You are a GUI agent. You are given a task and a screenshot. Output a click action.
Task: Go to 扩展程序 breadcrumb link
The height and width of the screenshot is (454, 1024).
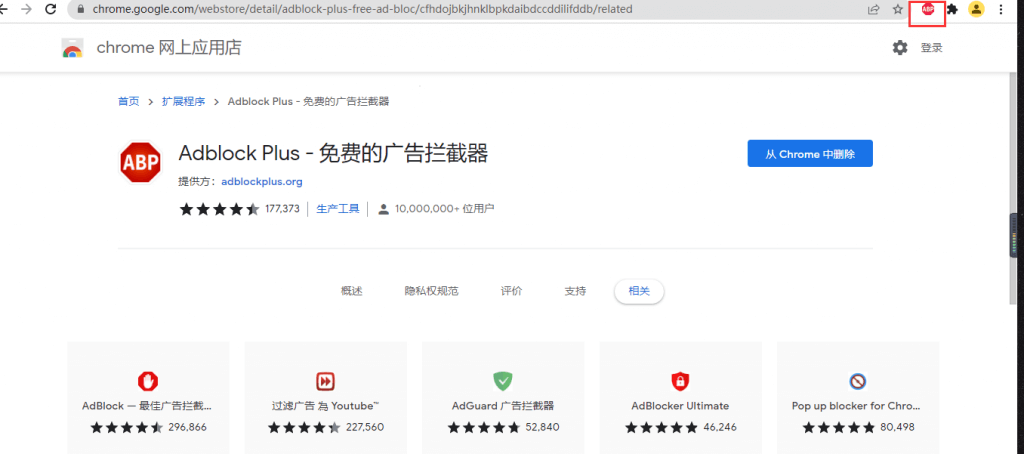184,101
